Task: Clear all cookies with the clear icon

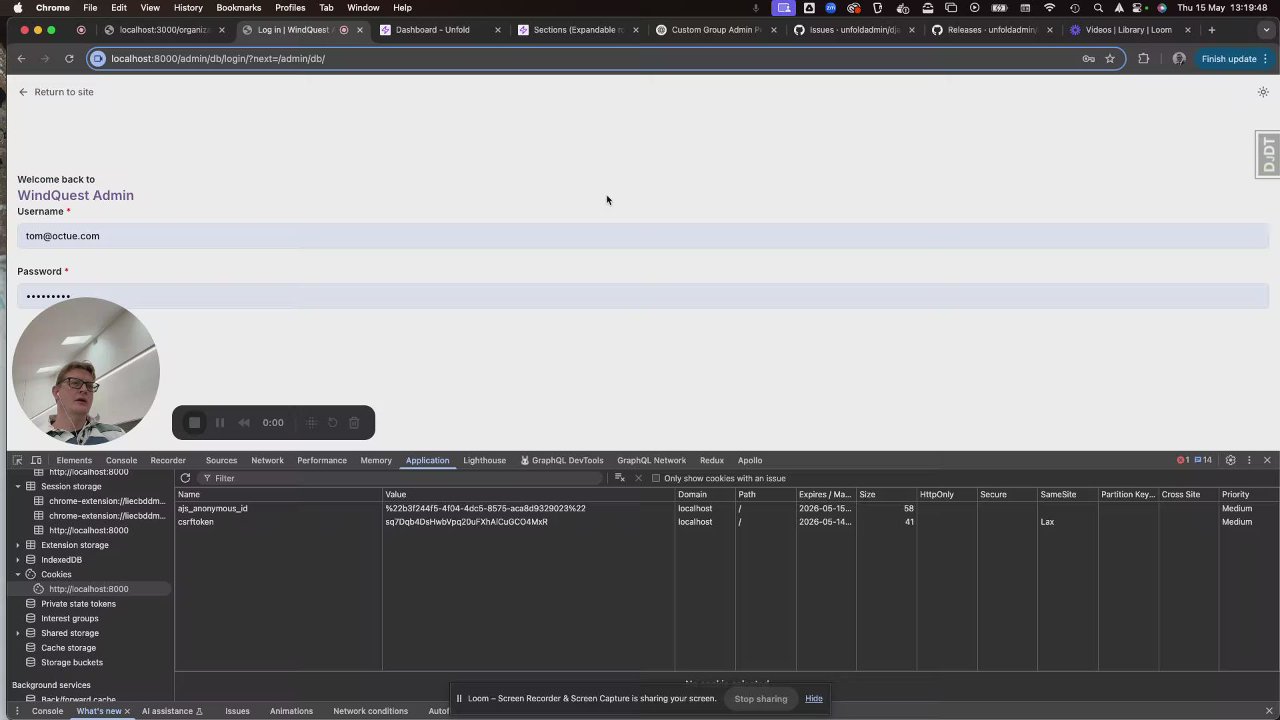Action: (619, 478)
